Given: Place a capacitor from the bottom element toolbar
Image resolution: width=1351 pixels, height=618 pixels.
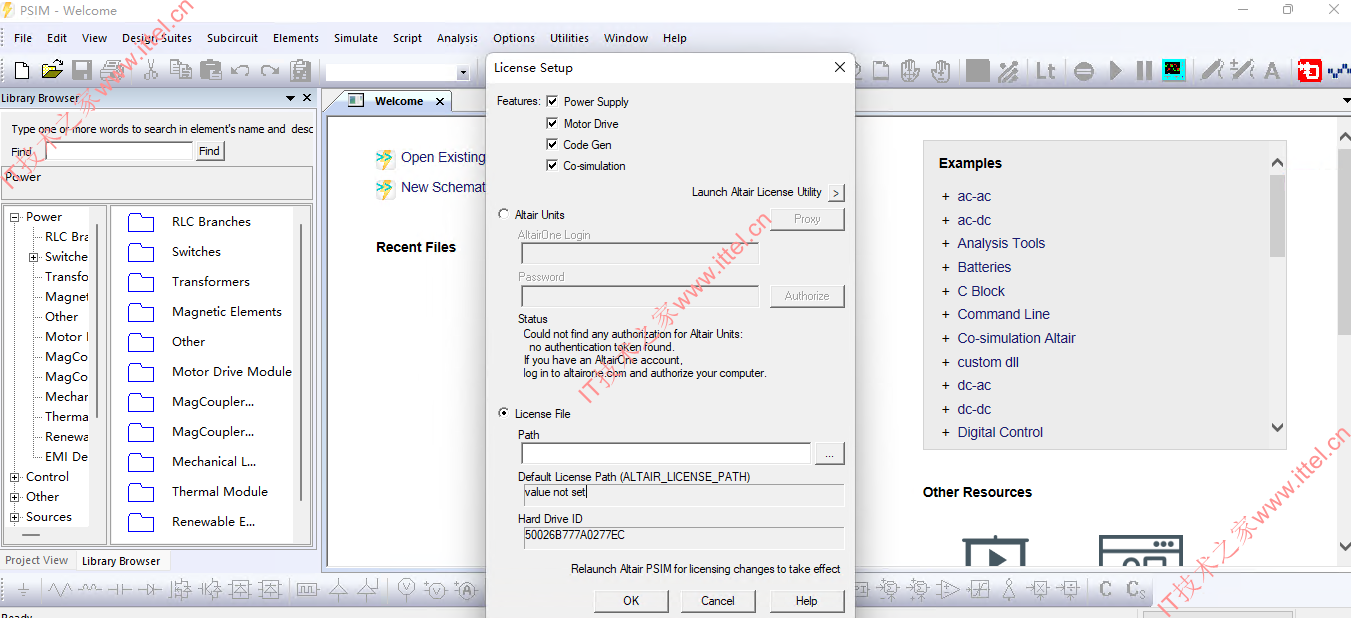Looking at the screenshot, I should [120, 589].
